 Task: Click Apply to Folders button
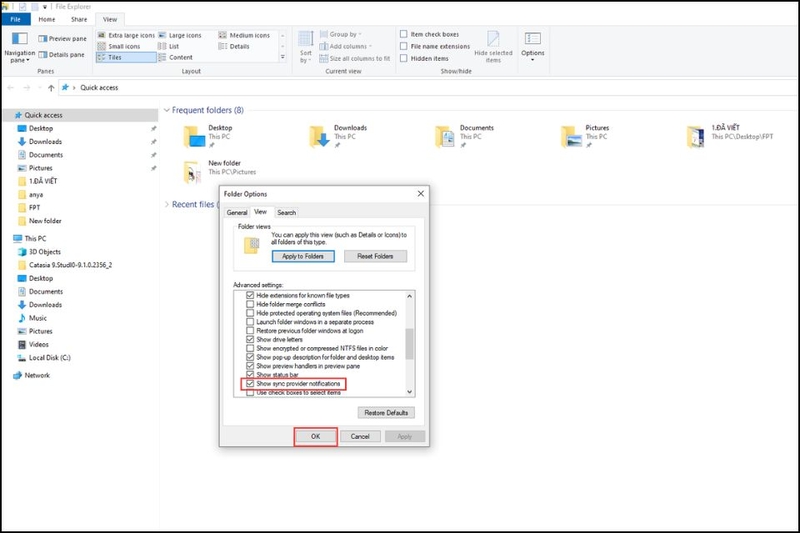(303, 257)
